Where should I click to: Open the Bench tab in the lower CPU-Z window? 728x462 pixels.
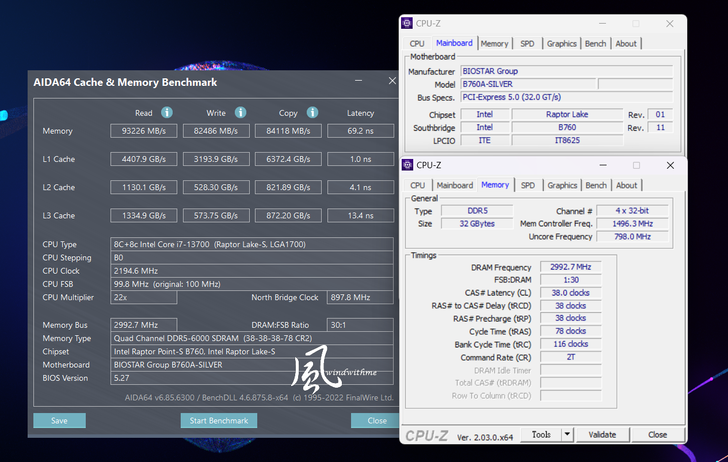[596, 185]
